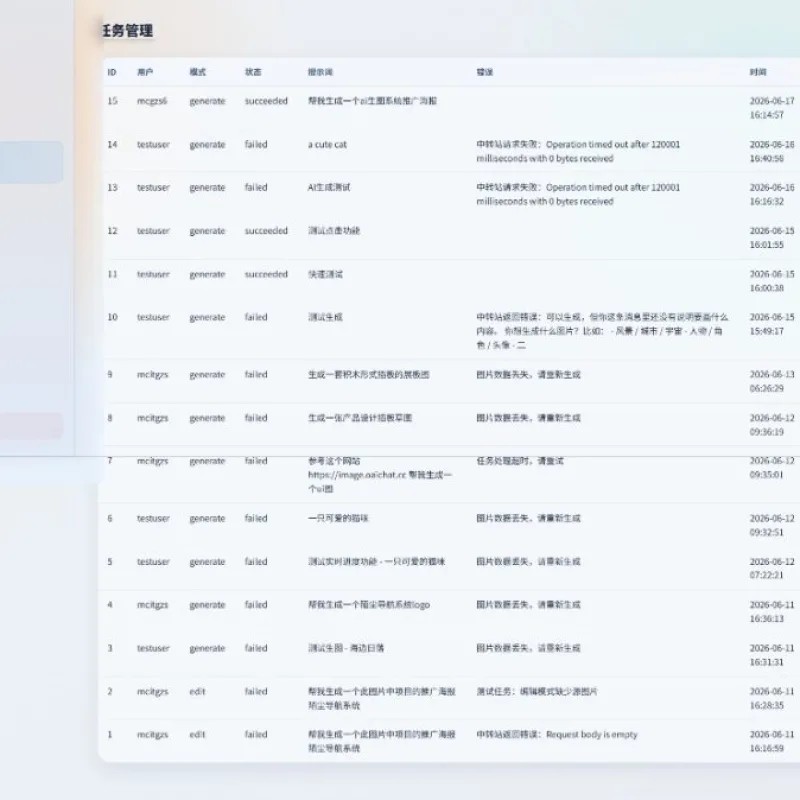This screenshot has height=800, width=800.
Task: Click the time 2026-06-12 07:22:21
Action: click(772, 568)
